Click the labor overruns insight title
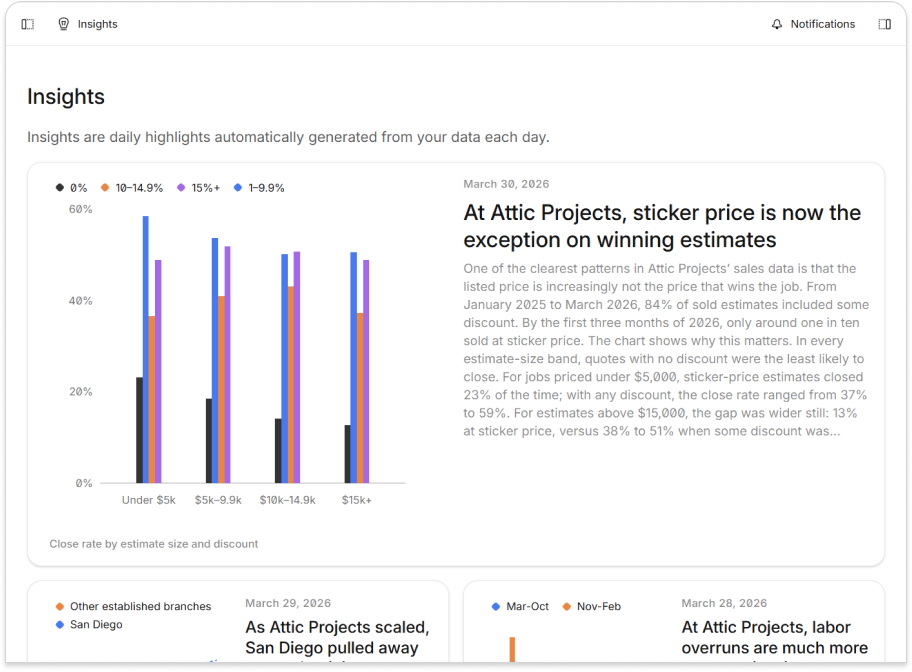Screen dimensions: 912x672 click(x=773, y=637)
